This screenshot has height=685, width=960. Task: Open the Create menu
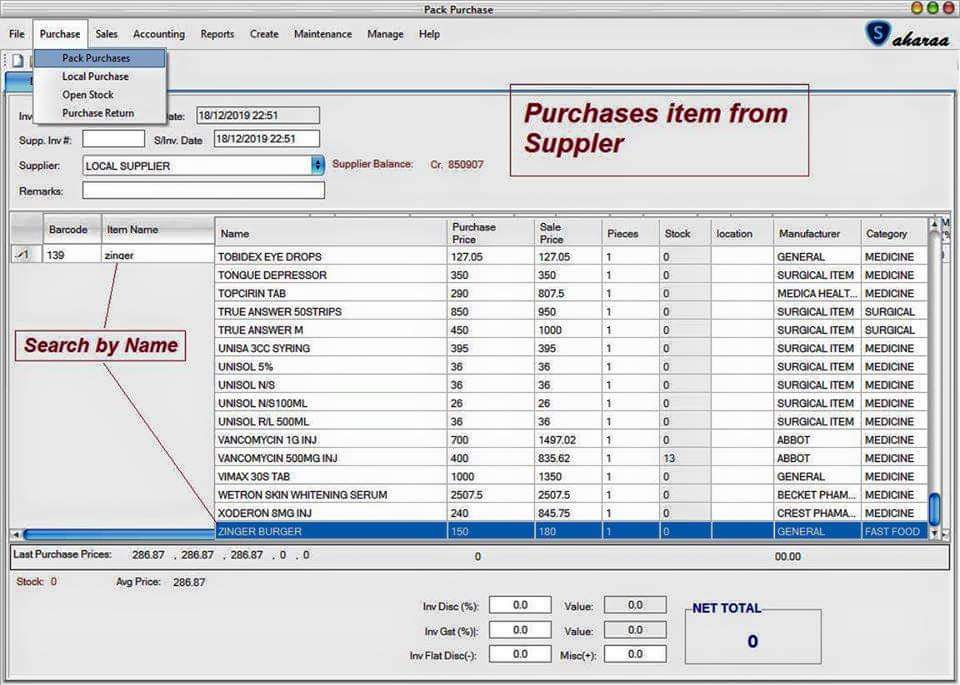[264, 34]
